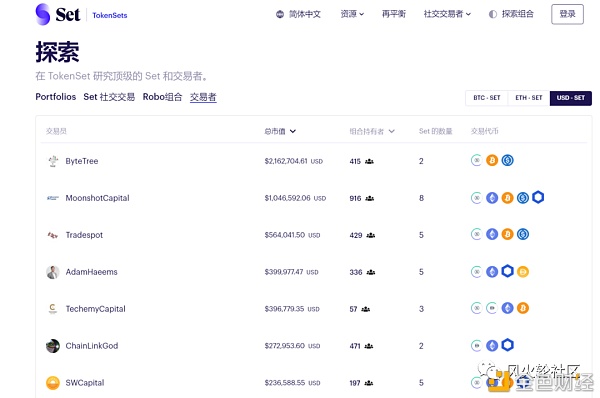
Task: Open the AdamHaeems trader profile
Action: click(x=91, y=272)
